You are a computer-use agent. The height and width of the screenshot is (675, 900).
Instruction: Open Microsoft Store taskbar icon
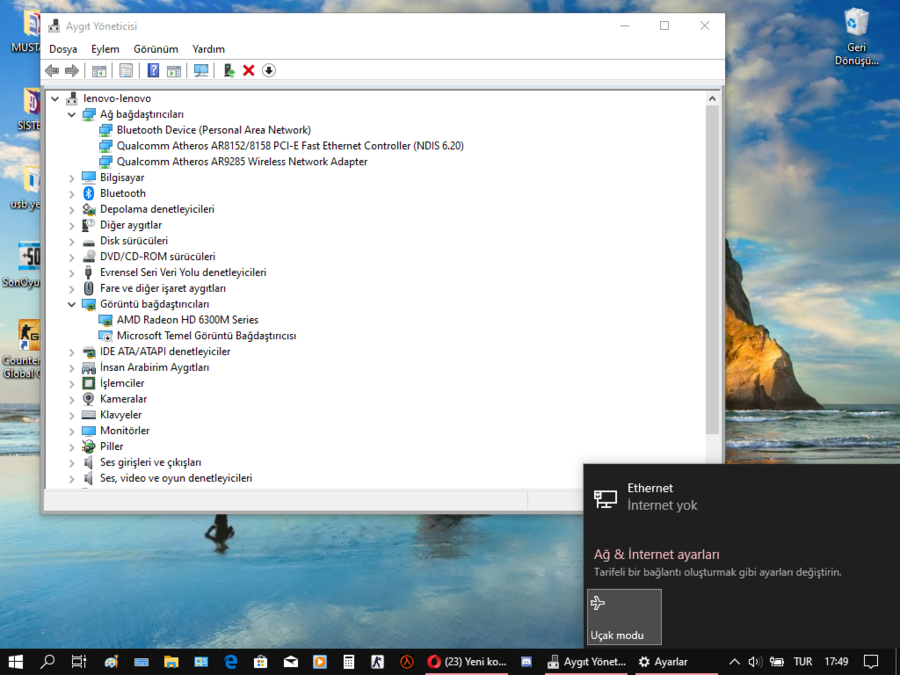pyautogui.click(x=261, y=662)
